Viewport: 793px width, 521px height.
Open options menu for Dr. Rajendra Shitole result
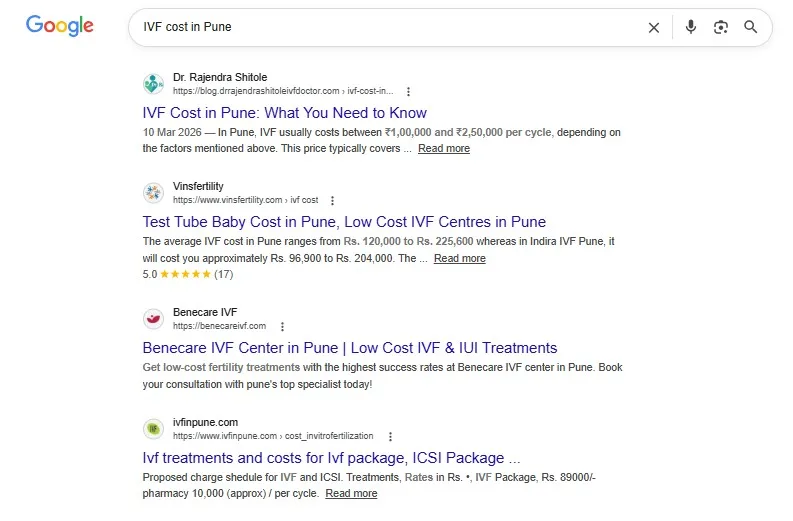408,92
